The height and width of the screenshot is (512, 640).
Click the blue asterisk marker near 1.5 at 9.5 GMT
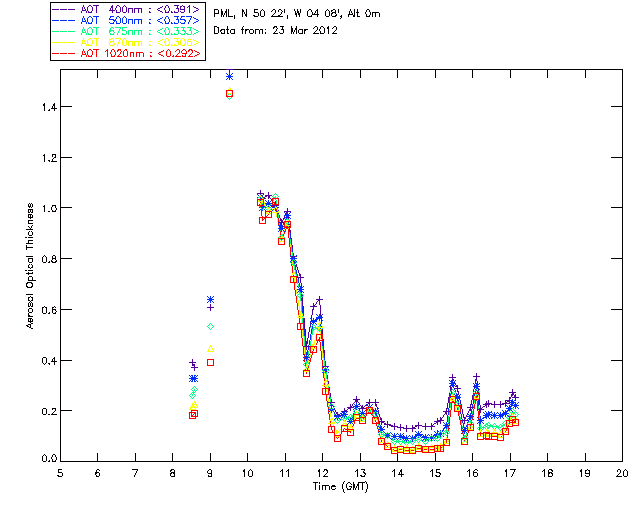point(229,76)
